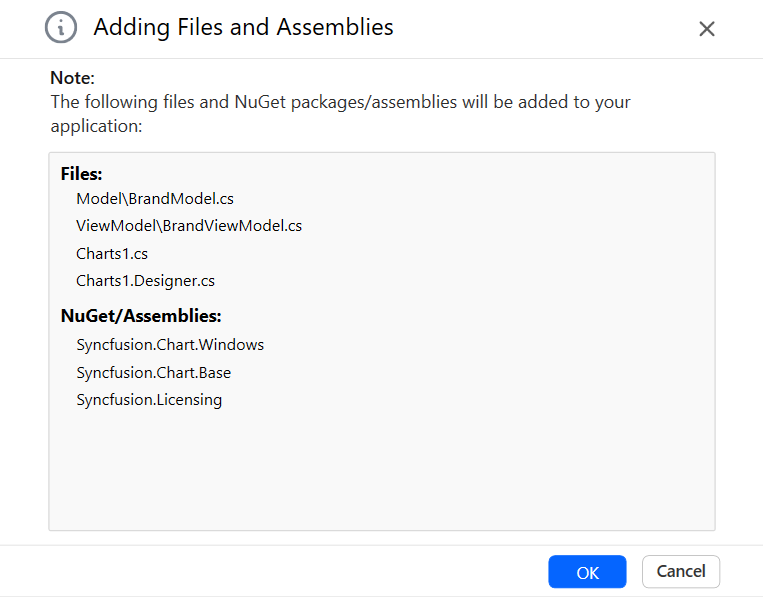Click the info icon beside dialog title
This screenshot has width=763, height=597.
[61, 27]
